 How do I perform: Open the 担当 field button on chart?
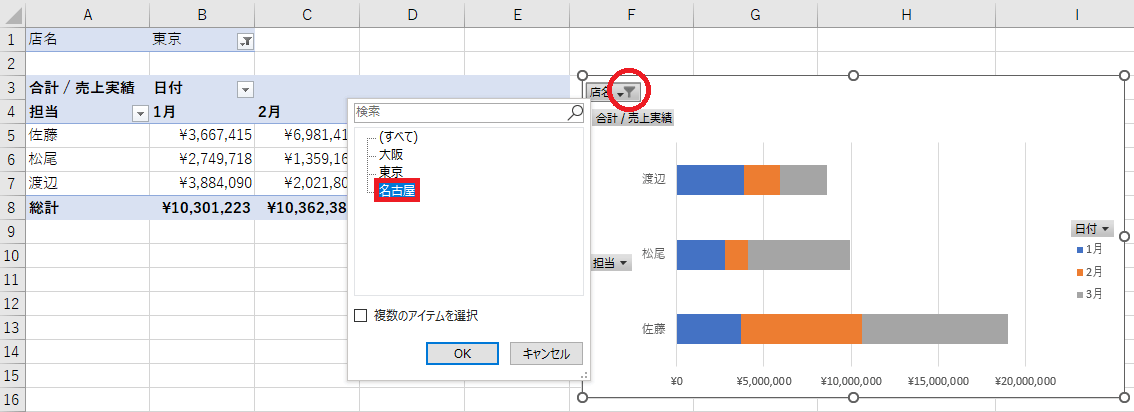click(611, 263)
